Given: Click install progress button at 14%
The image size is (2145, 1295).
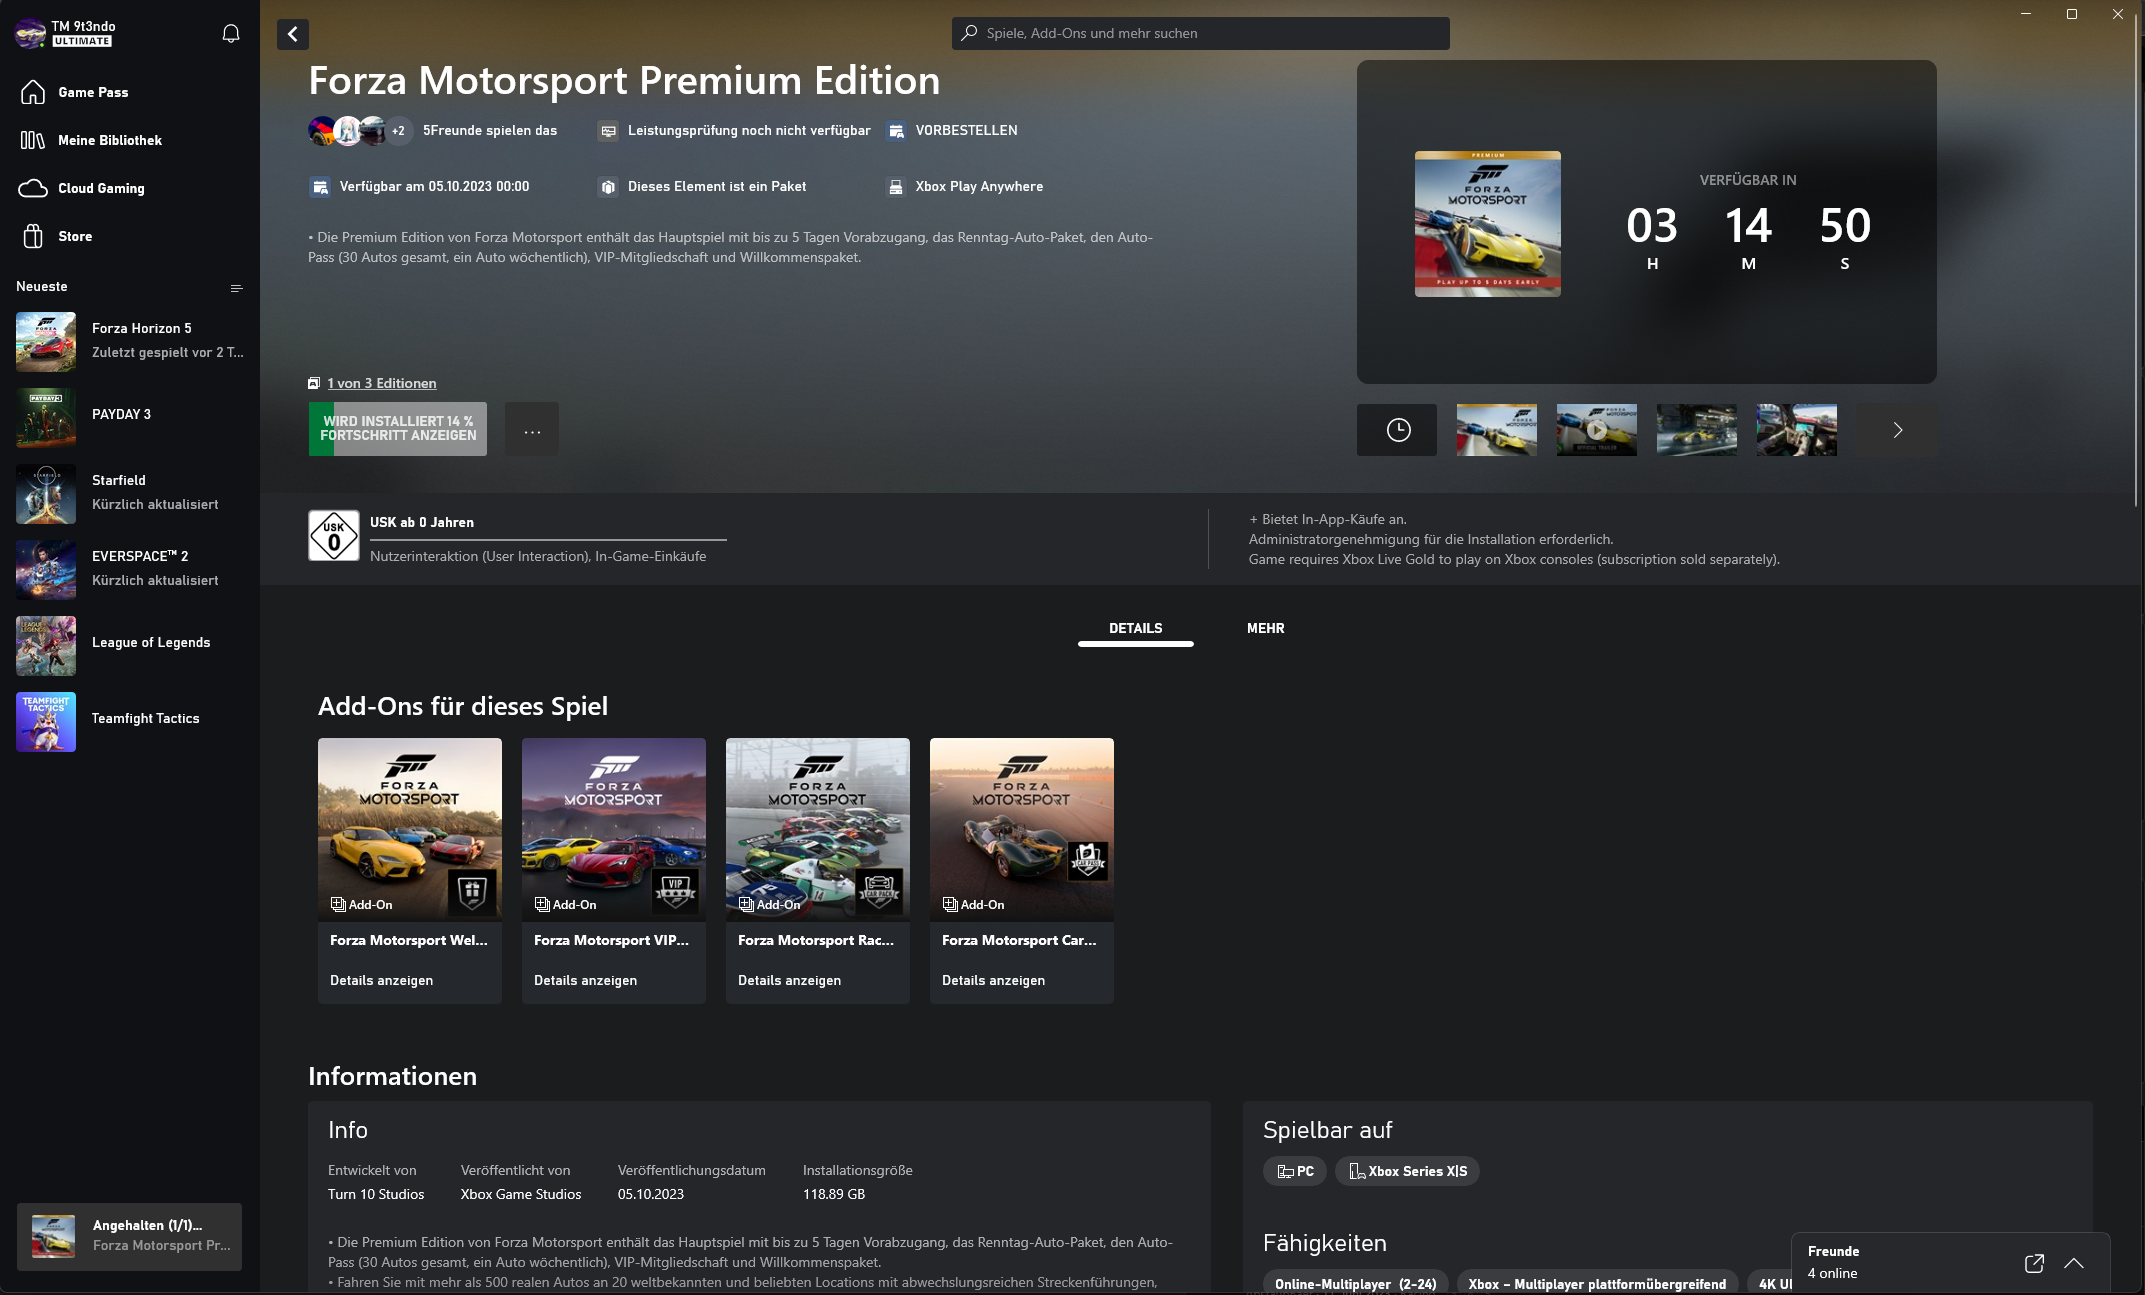Looking at the screenshot, I should click(398, 428).
